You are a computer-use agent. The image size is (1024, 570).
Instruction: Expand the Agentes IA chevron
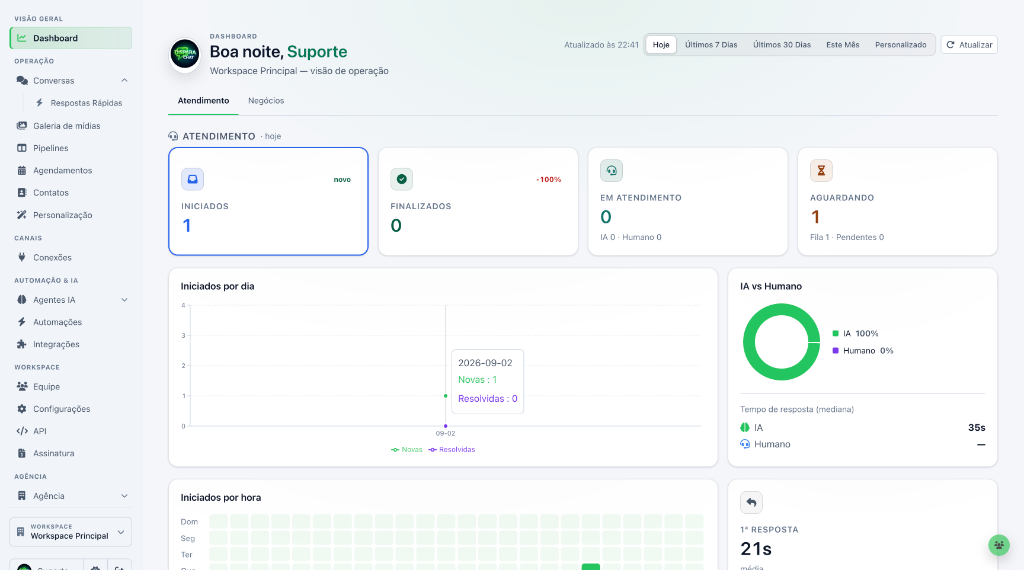tap(124, 300)
